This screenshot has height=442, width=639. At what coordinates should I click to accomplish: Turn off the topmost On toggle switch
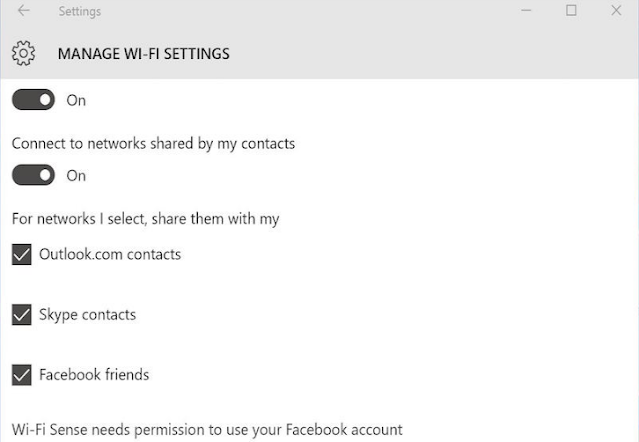[33, 100]
